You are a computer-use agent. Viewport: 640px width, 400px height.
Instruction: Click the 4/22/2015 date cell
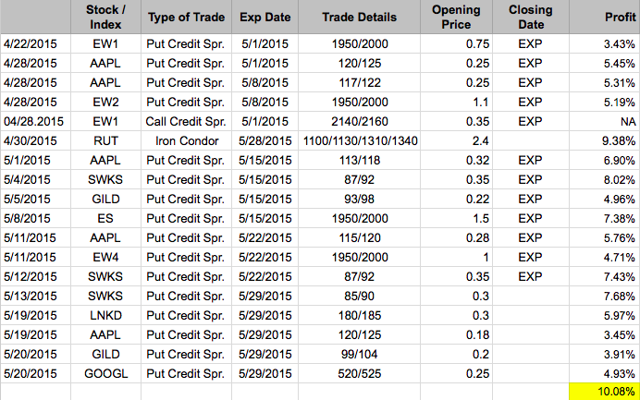[35, 44]
